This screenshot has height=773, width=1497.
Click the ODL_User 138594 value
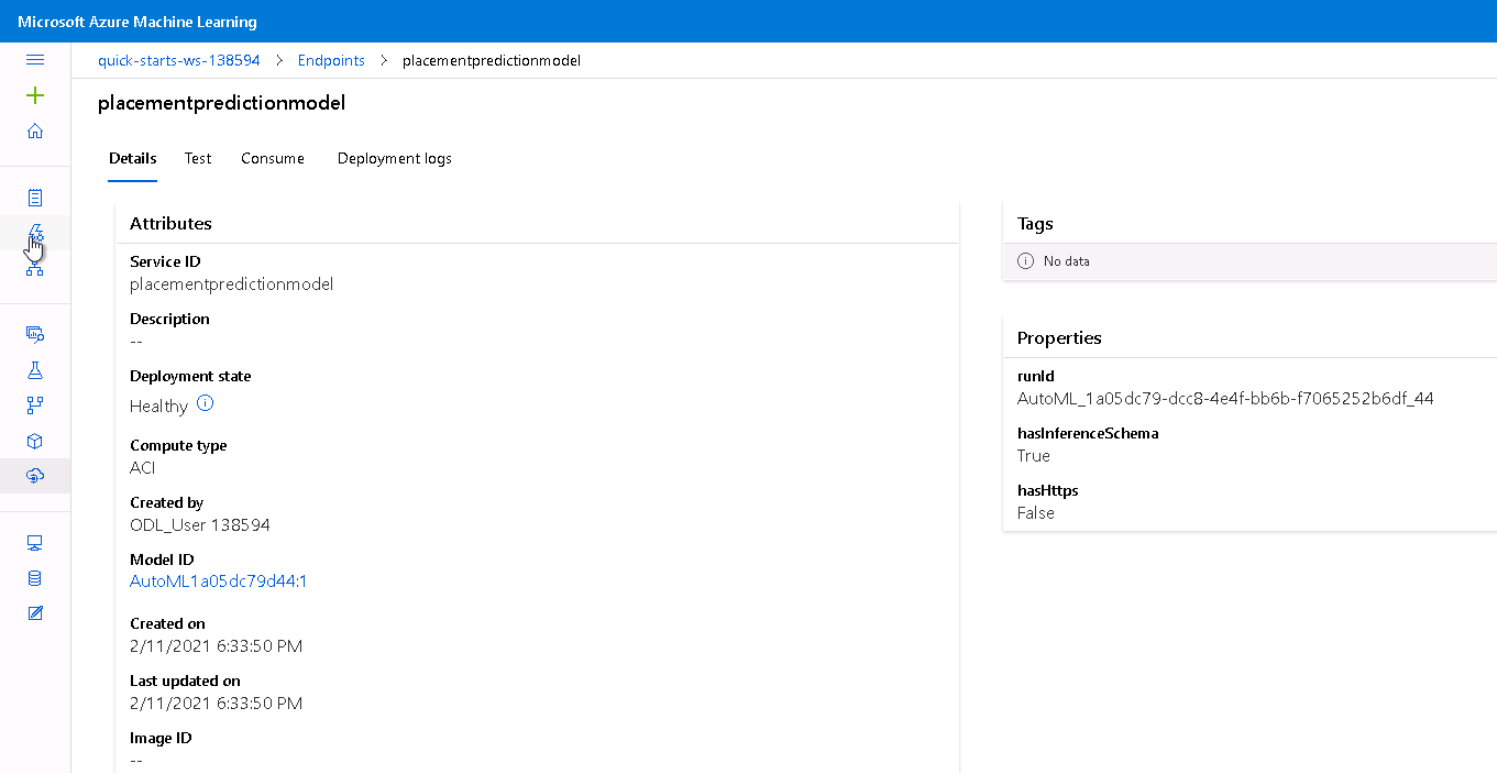point(200,524)
